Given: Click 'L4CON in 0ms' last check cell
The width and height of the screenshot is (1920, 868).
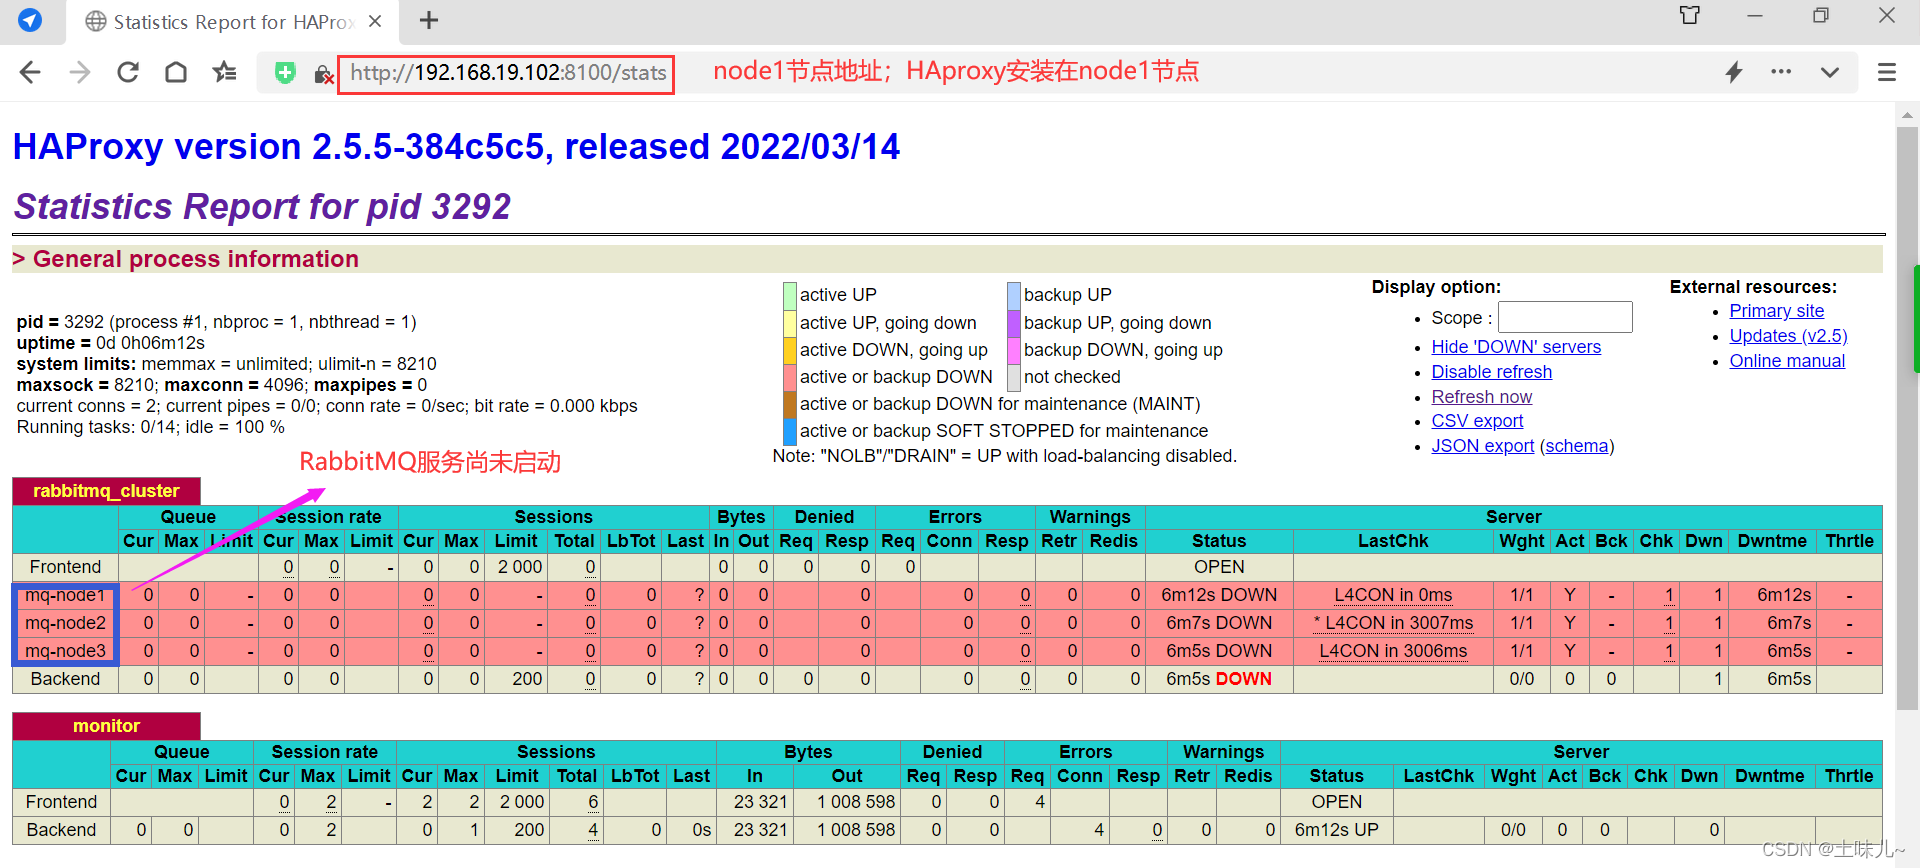Looking at the screenshot, I should pos(1393,595).
